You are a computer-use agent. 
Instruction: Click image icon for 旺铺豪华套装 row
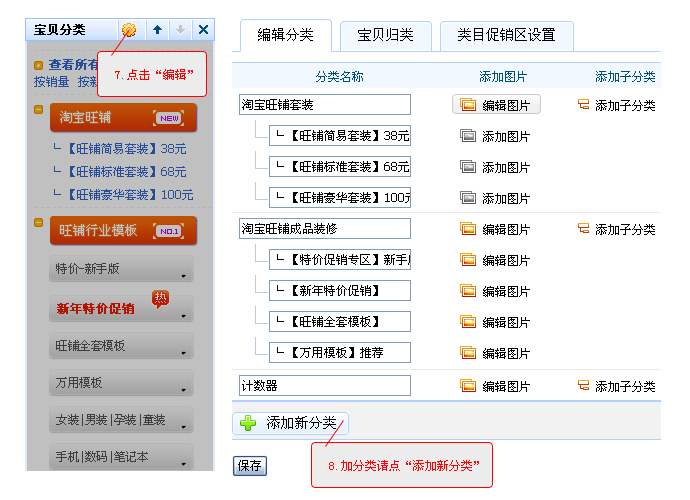[x=467, y=198]
